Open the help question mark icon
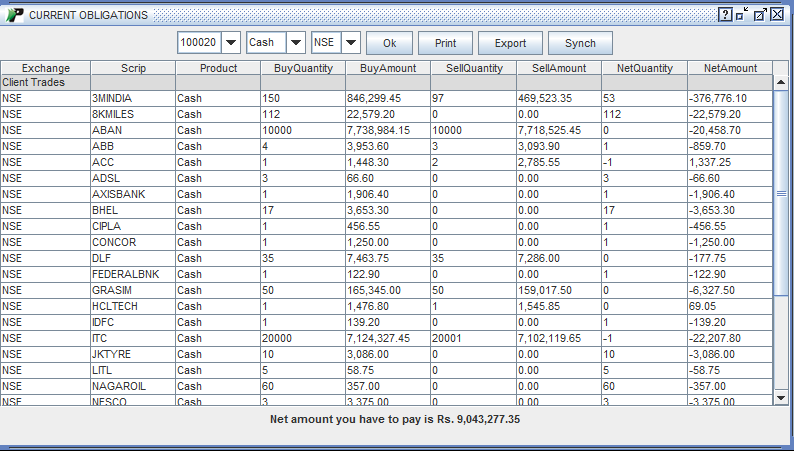The image size is (794, 451). click(x=725, y=15)
